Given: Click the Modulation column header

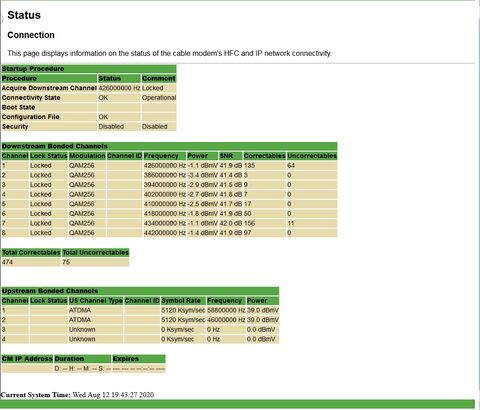Looking at the screenshot, I should (x=87, y=156).
